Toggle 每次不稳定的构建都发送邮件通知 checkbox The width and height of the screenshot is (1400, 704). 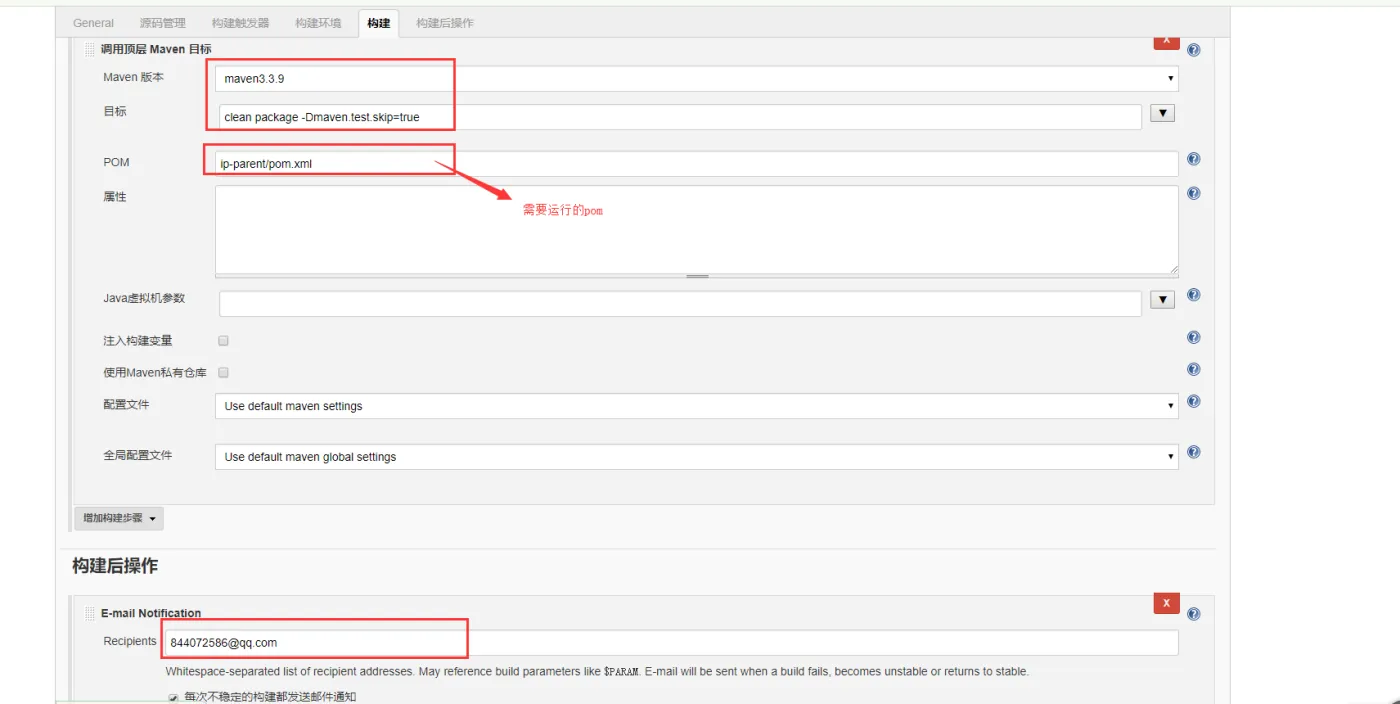(x=173, y=697)
